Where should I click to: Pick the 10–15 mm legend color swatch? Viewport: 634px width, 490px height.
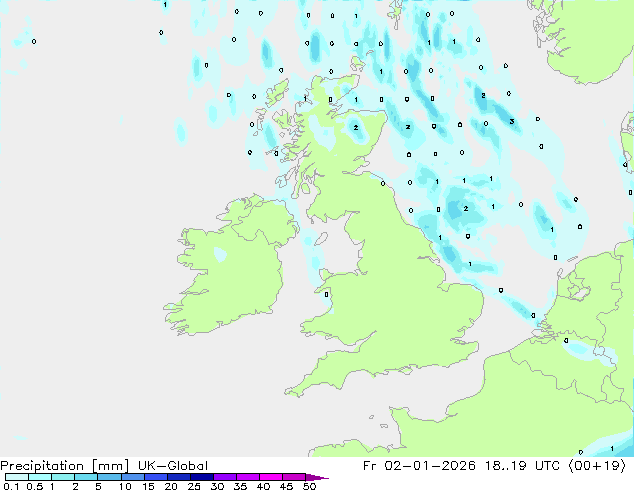click(133, 477)
